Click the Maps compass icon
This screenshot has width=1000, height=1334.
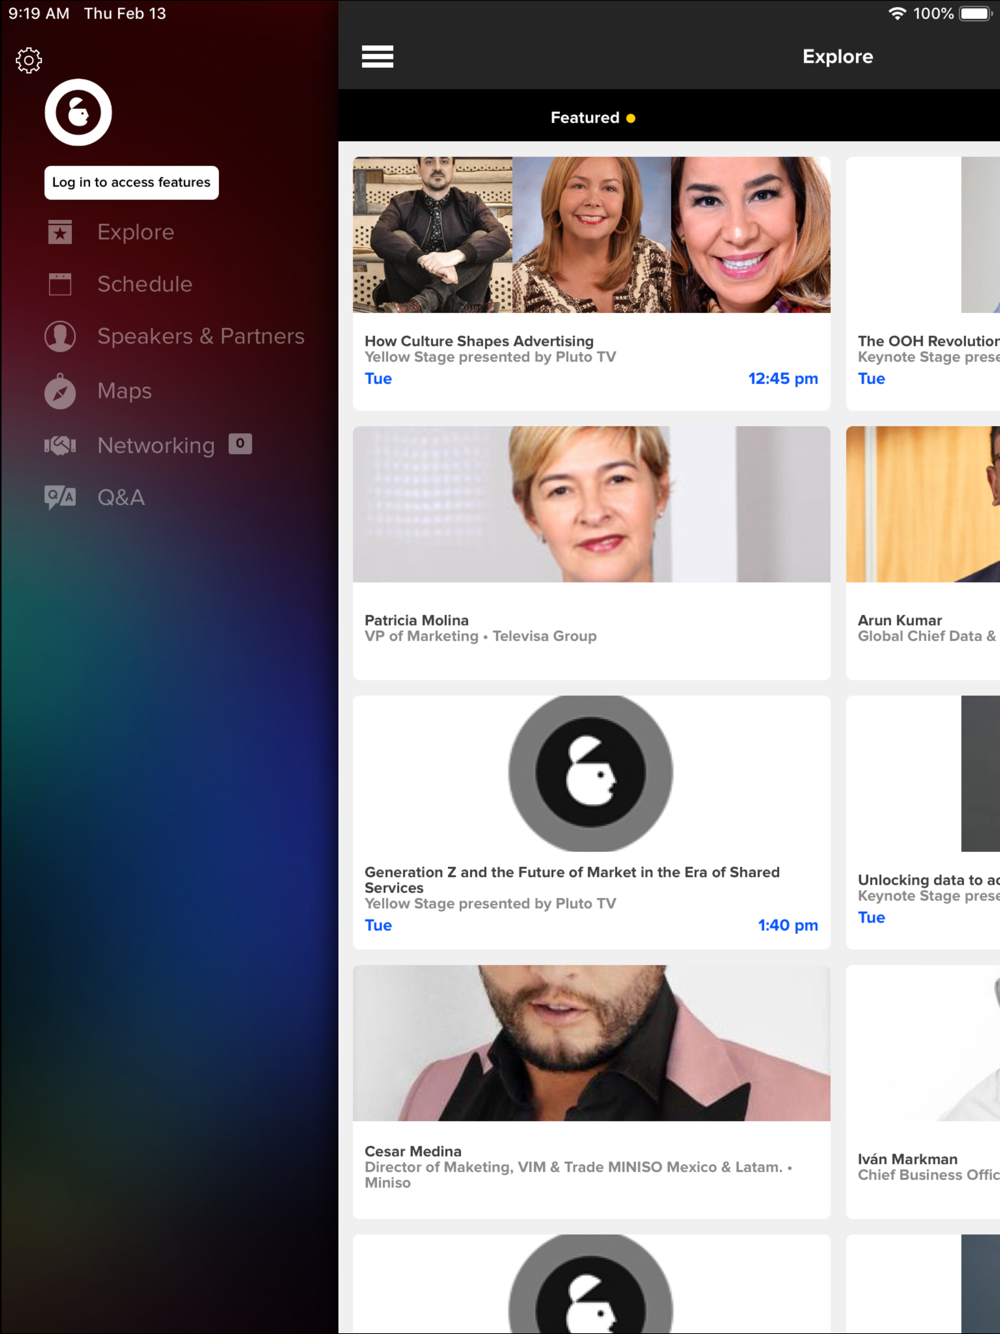60,391
